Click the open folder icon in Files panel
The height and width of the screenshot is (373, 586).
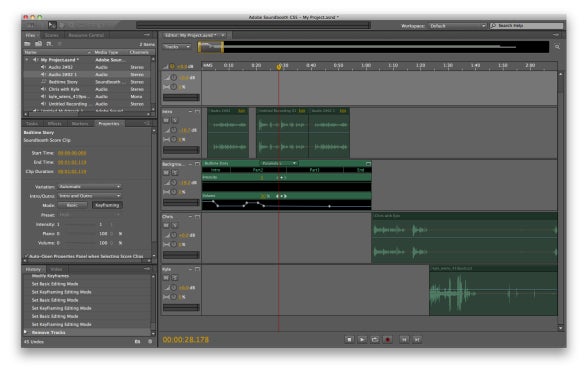(x=27, y=44)
